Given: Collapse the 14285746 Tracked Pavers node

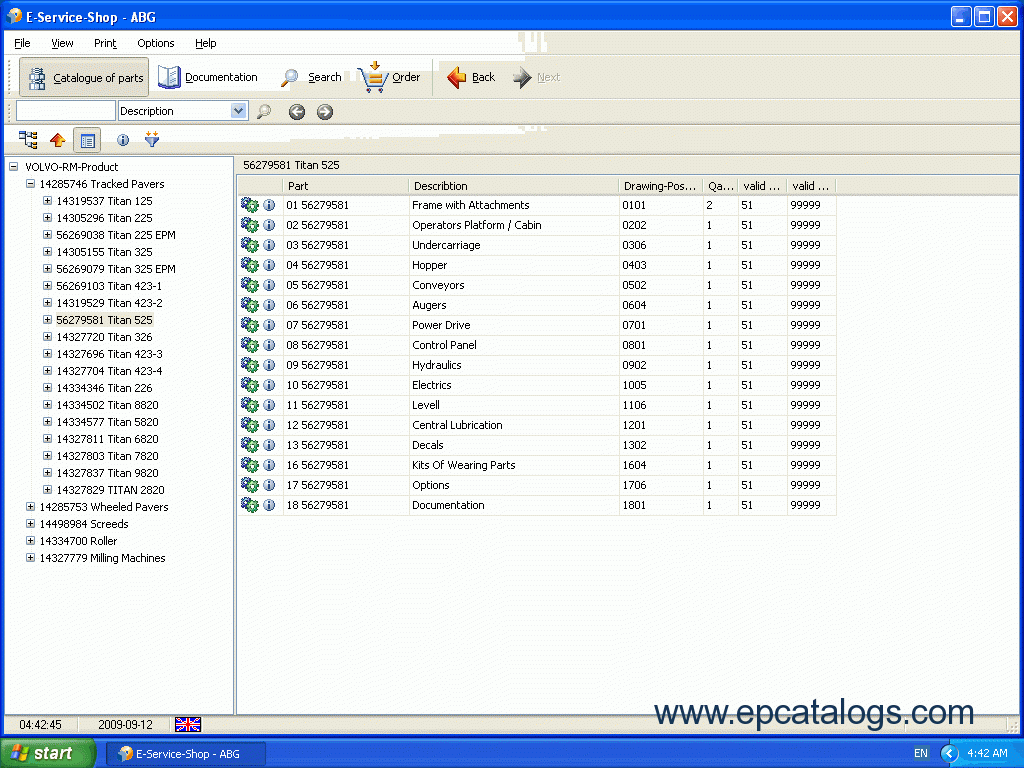Looking at the screenshot, I should (30, 184).
